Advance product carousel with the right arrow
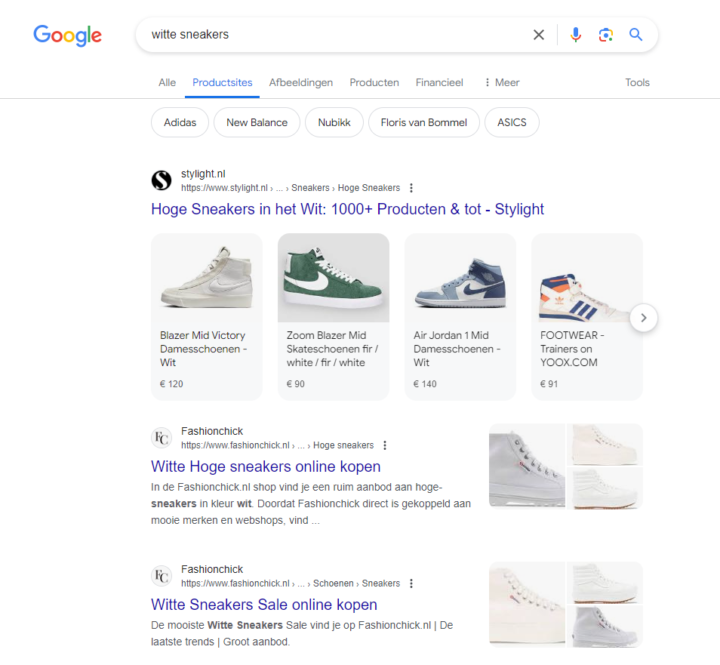Screen dimensions: 720x665 tap(644, 318)
